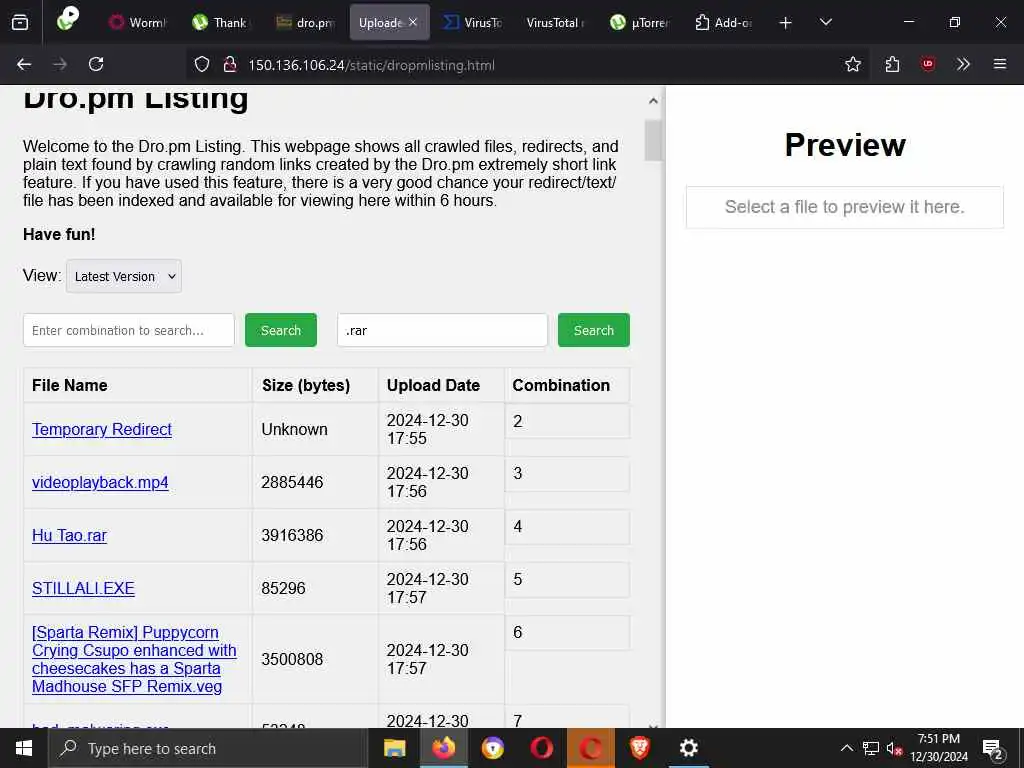This screenshot has height=768, width=1024.
Task: Switch to the dro.pm tab
Action: (305, 22)
